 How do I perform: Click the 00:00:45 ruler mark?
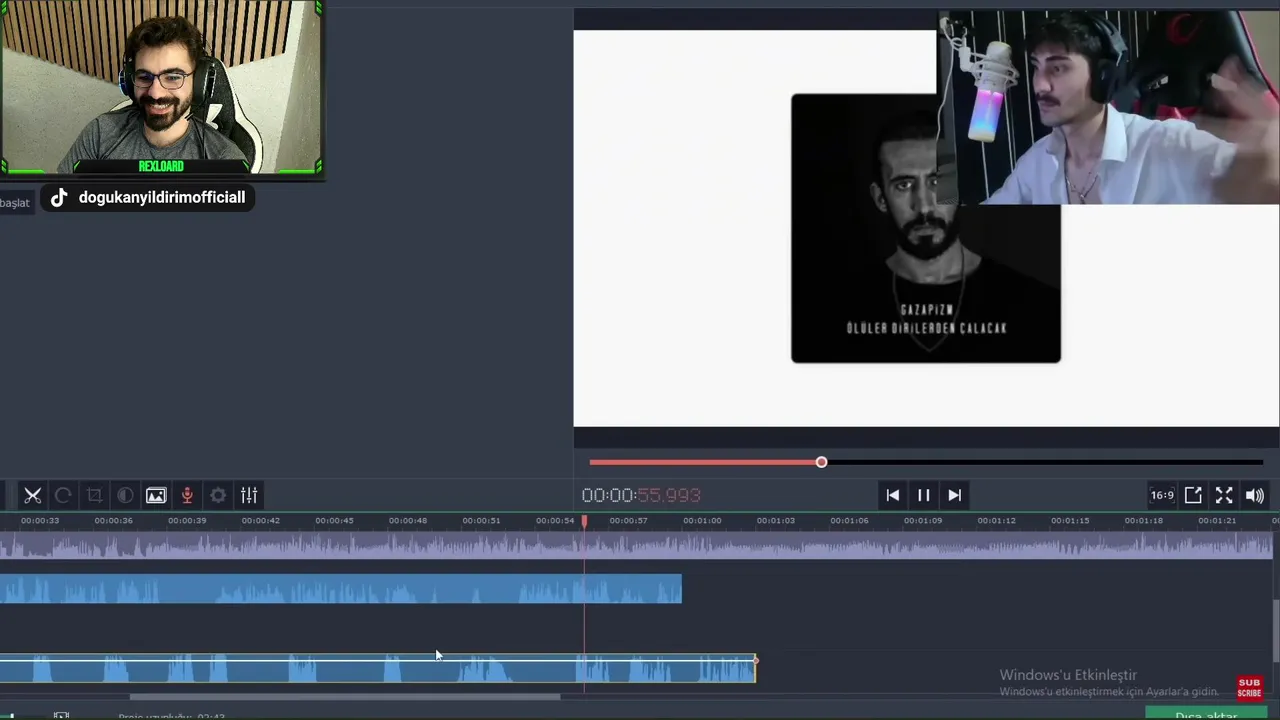(334, 521)
